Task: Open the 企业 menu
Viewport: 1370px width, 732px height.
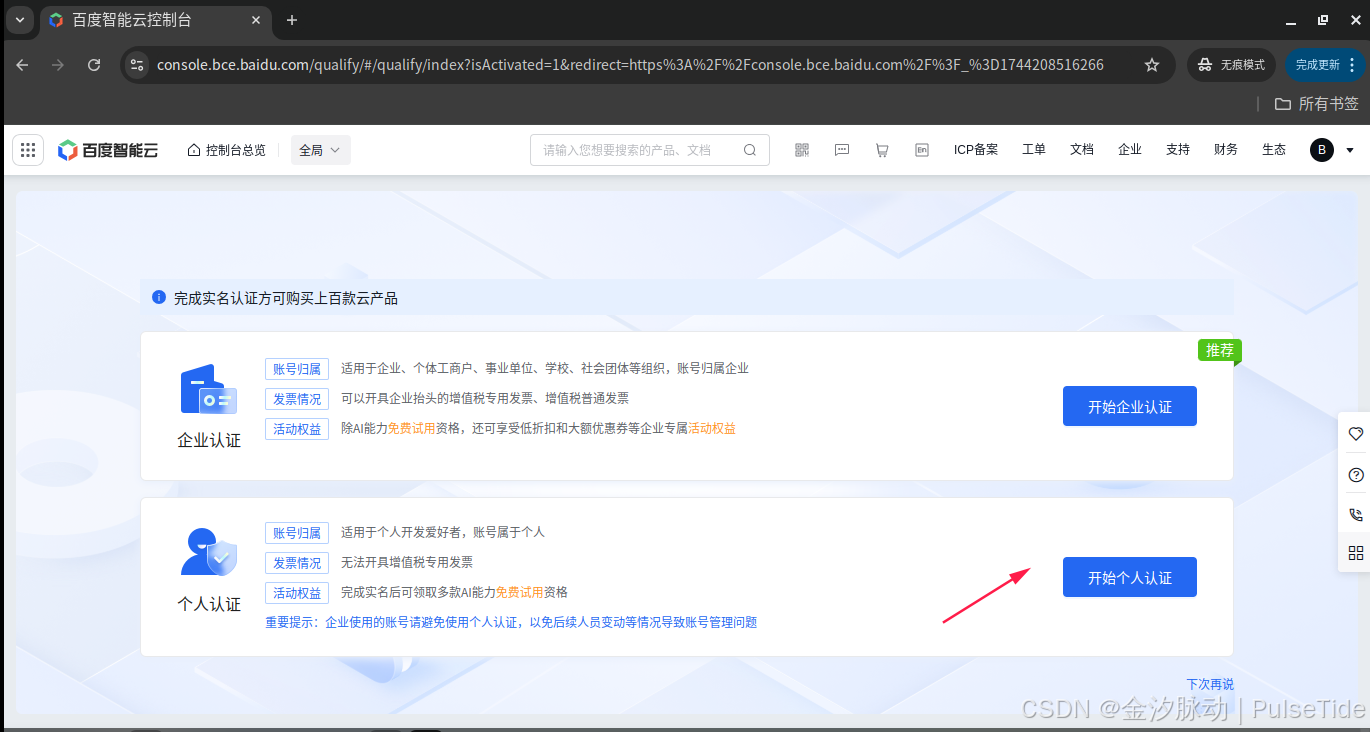Action: point(1130,150)
